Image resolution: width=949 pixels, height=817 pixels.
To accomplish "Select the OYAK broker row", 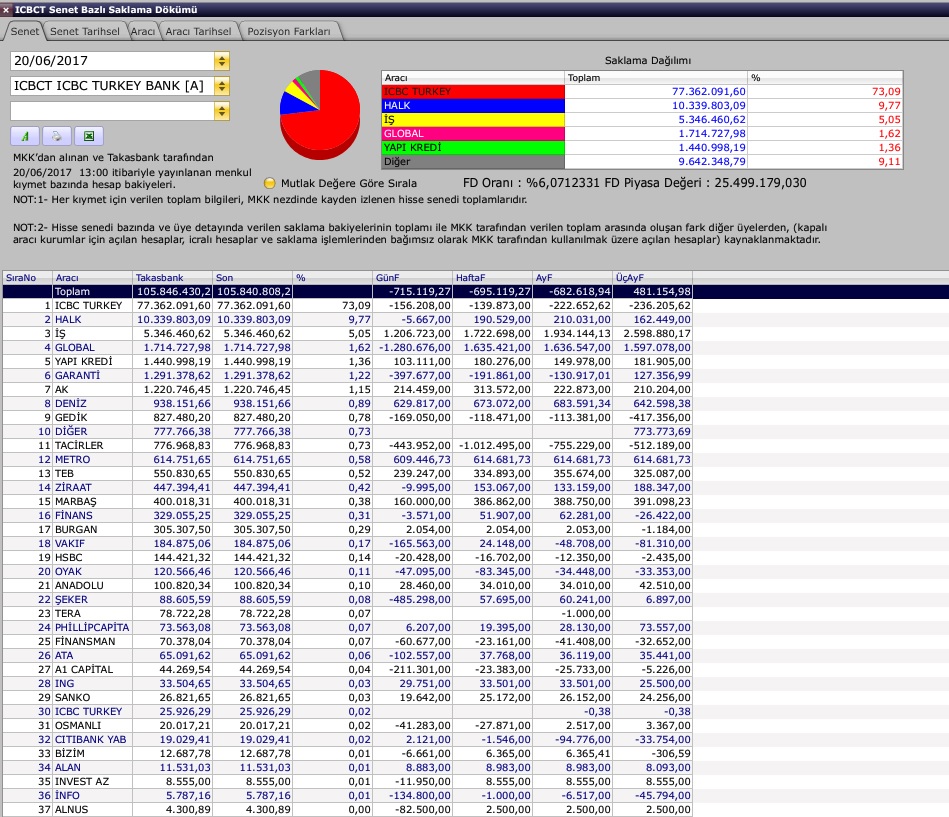I will 347,571.
